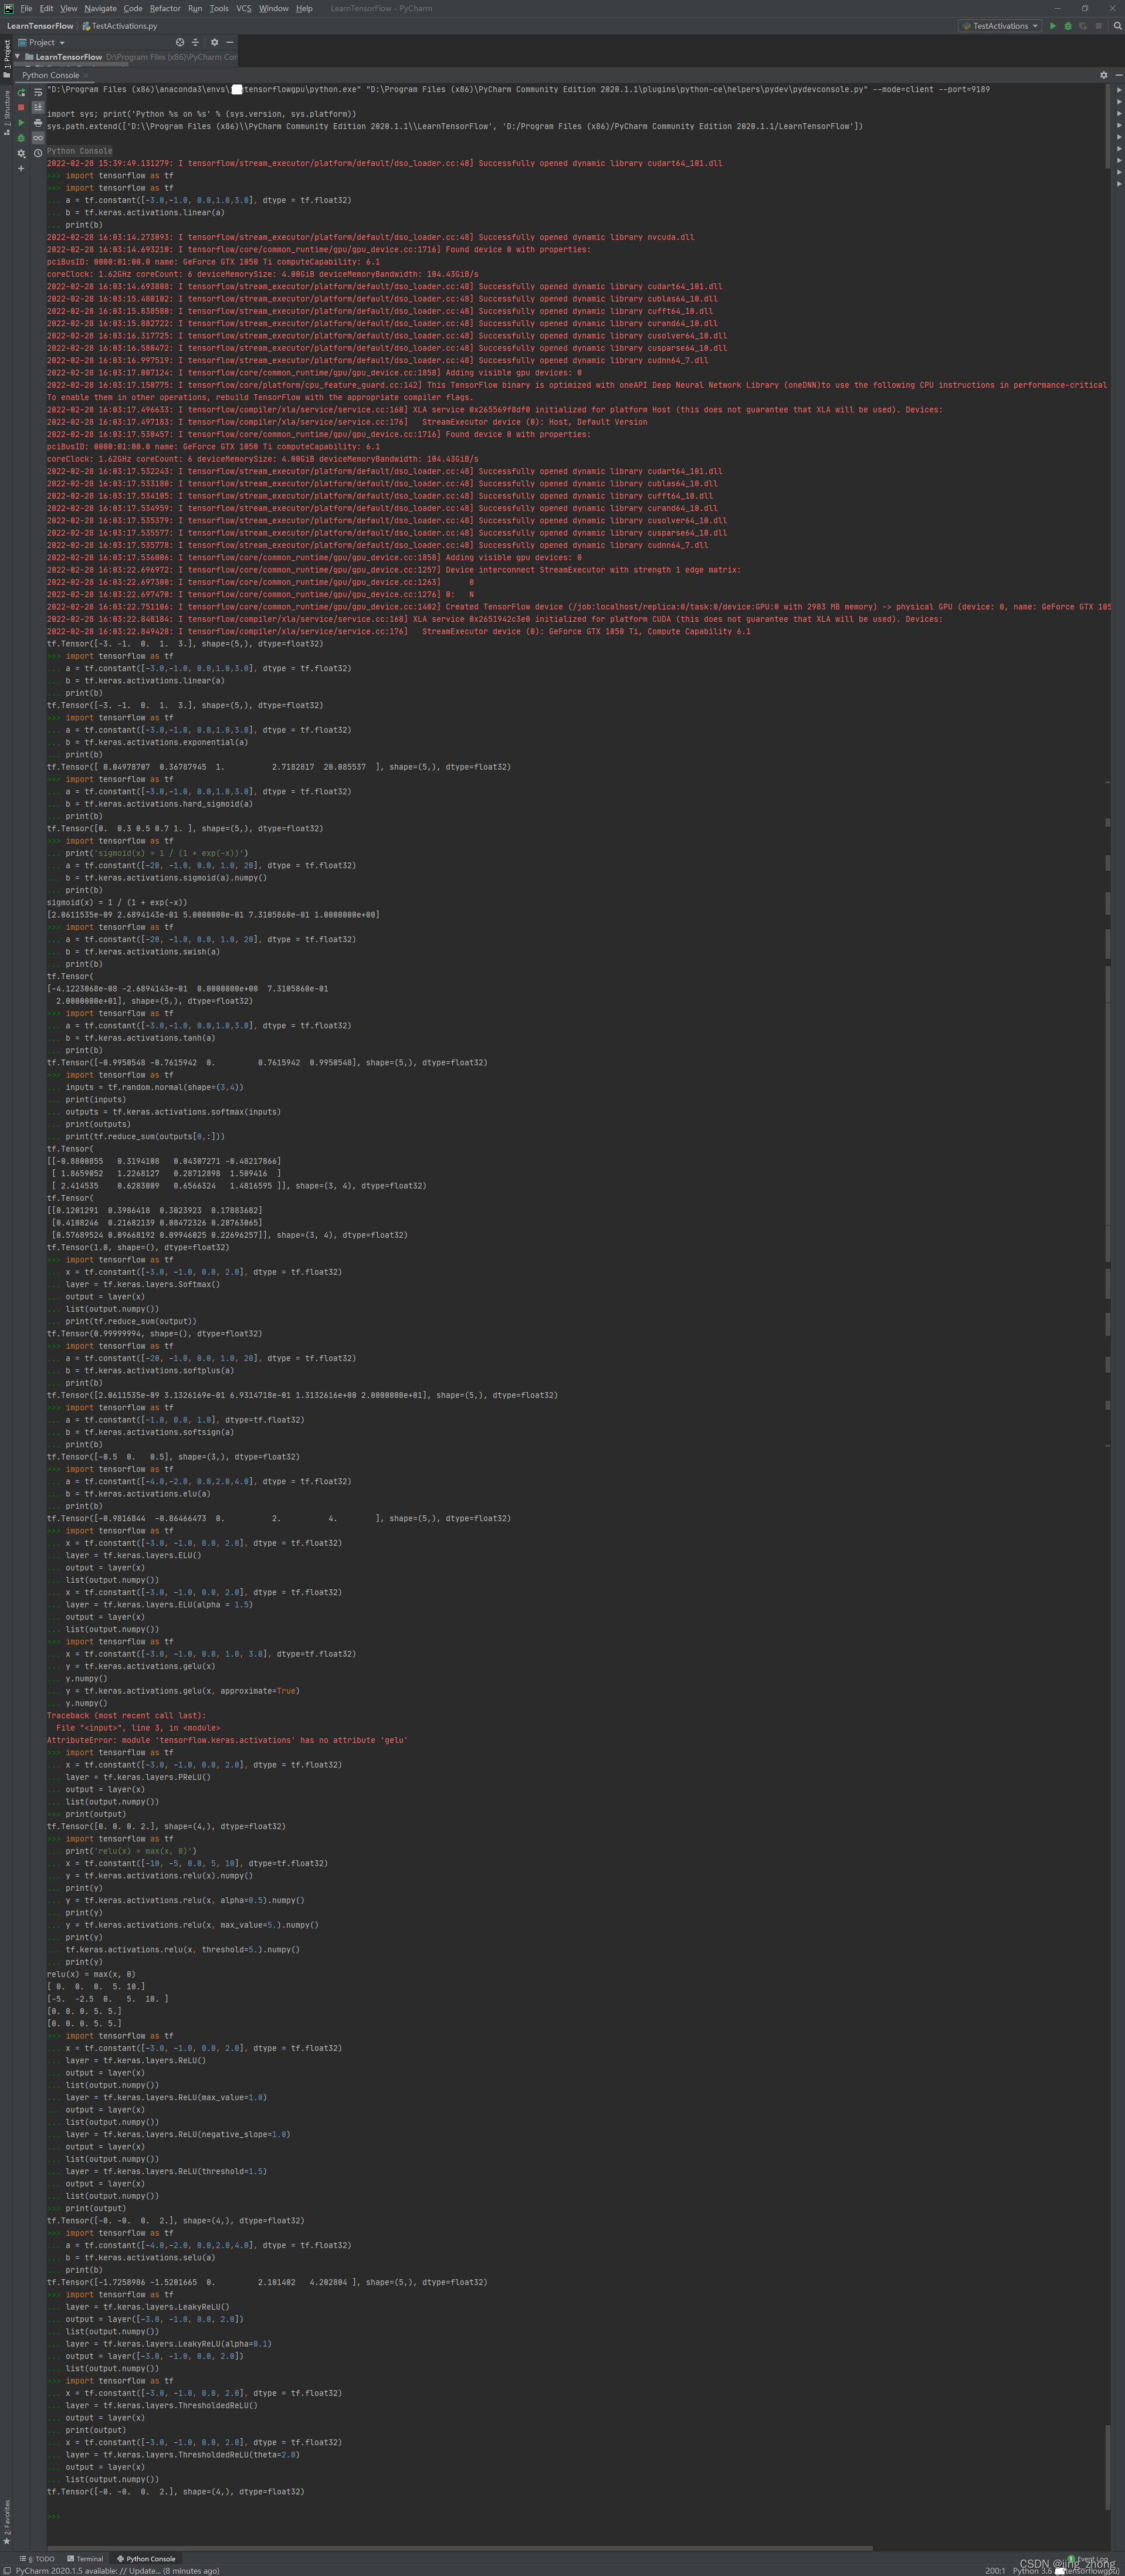Click the AttributeError gelu traceback line
Screen dimensions: 1125x2576
(227, 1739)
